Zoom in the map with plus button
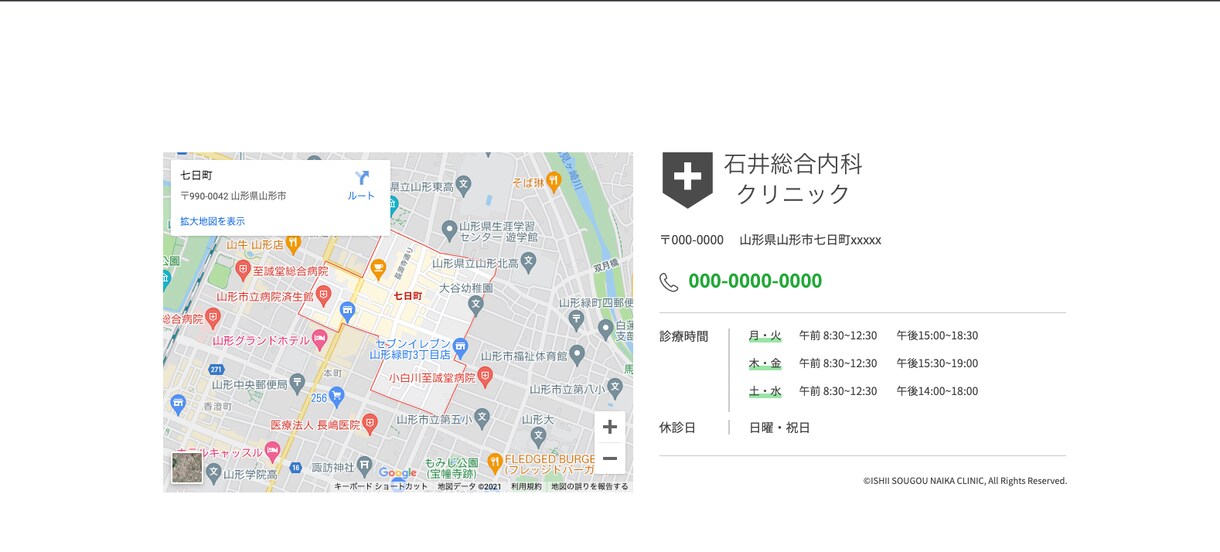 (610, 427)
